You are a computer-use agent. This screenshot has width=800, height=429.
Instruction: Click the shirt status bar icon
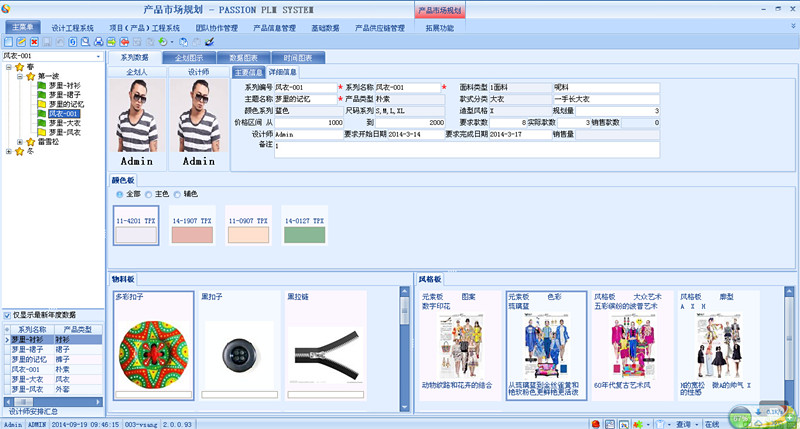(x=659, y=424)
